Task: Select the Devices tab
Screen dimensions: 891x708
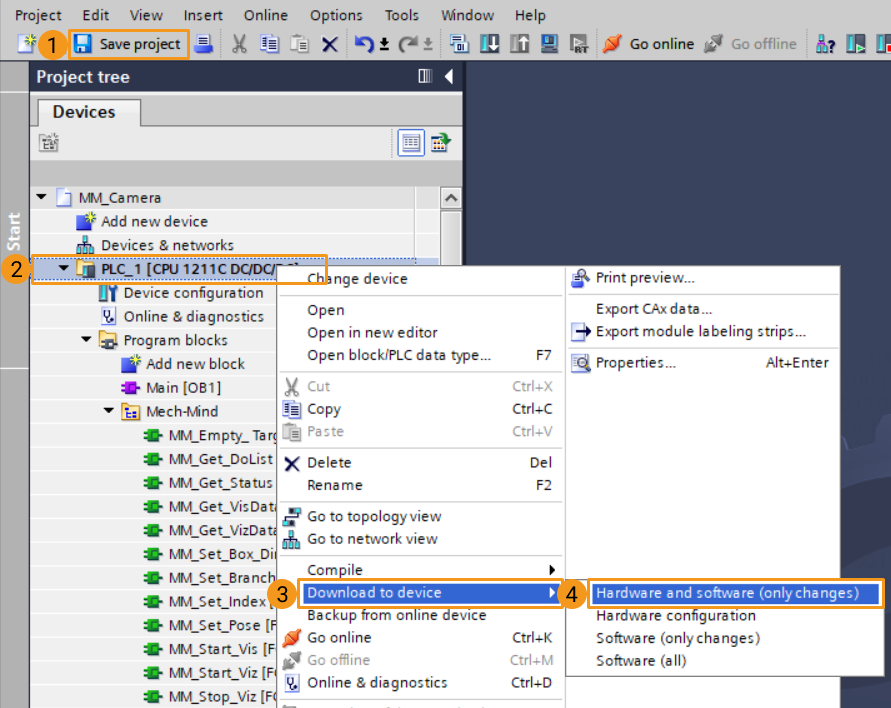Action: [84, 112]
